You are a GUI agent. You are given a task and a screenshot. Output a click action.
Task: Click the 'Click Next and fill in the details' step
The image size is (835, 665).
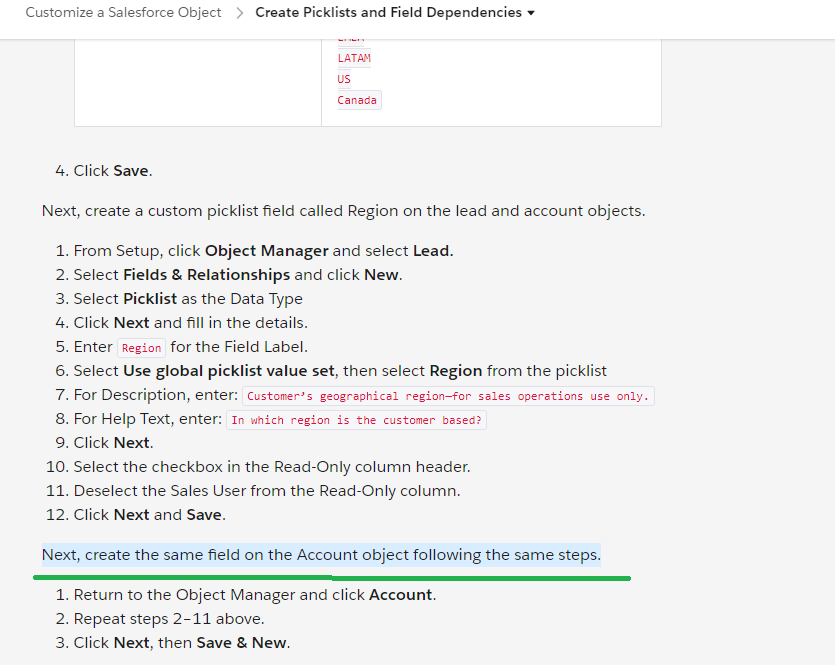(x=191, y=323)
